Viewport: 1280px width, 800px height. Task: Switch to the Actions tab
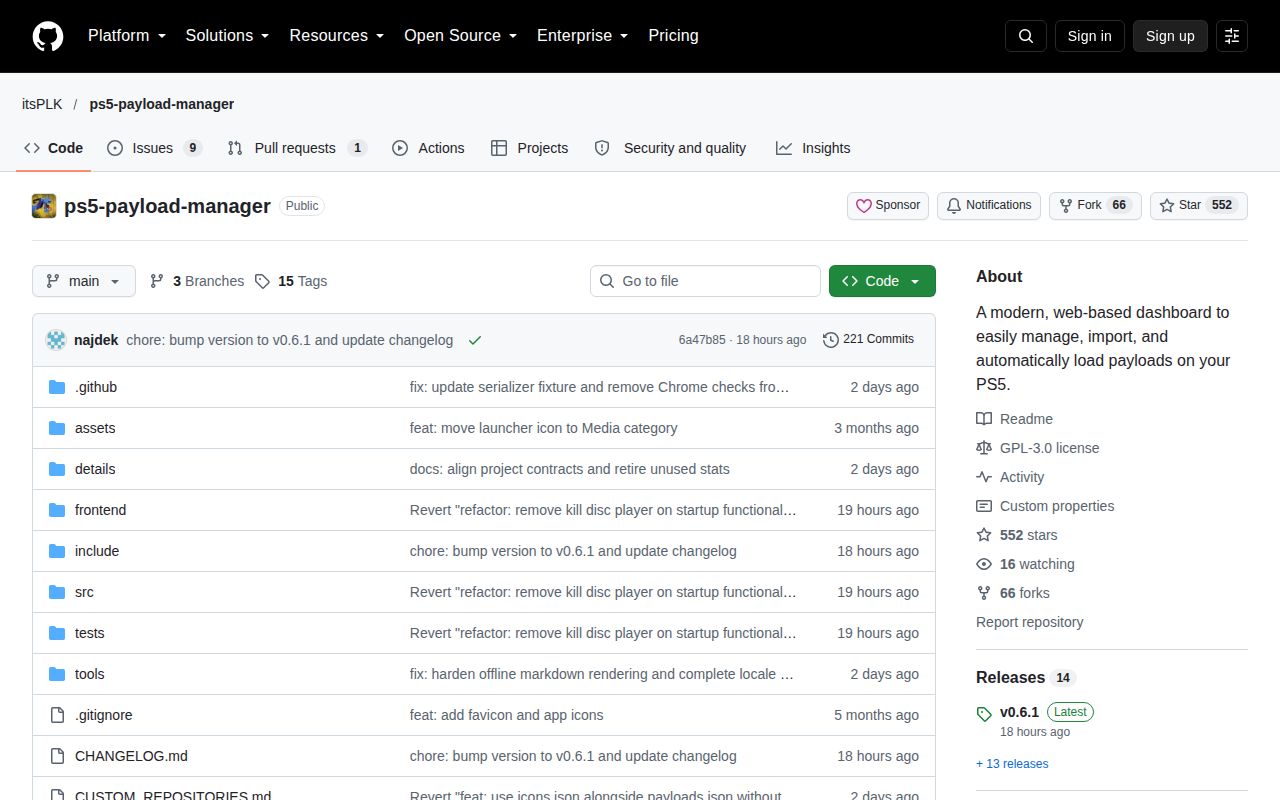[x=428, y=148]
